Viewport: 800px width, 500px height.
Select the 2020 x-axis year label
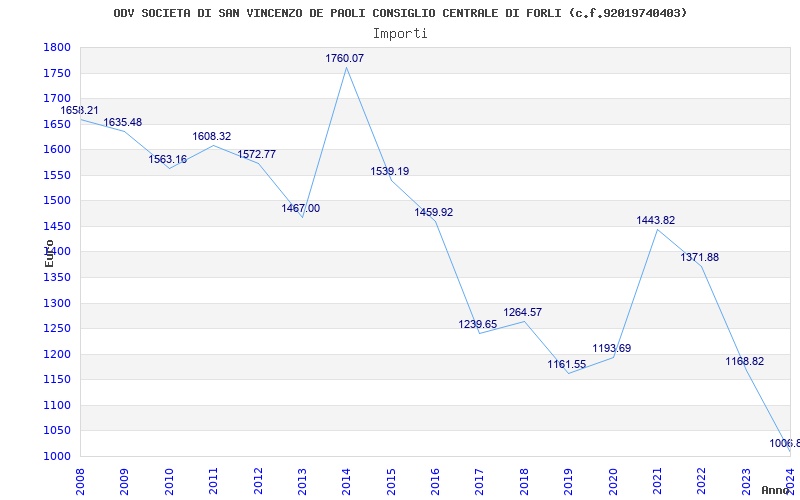coord(613,481)
